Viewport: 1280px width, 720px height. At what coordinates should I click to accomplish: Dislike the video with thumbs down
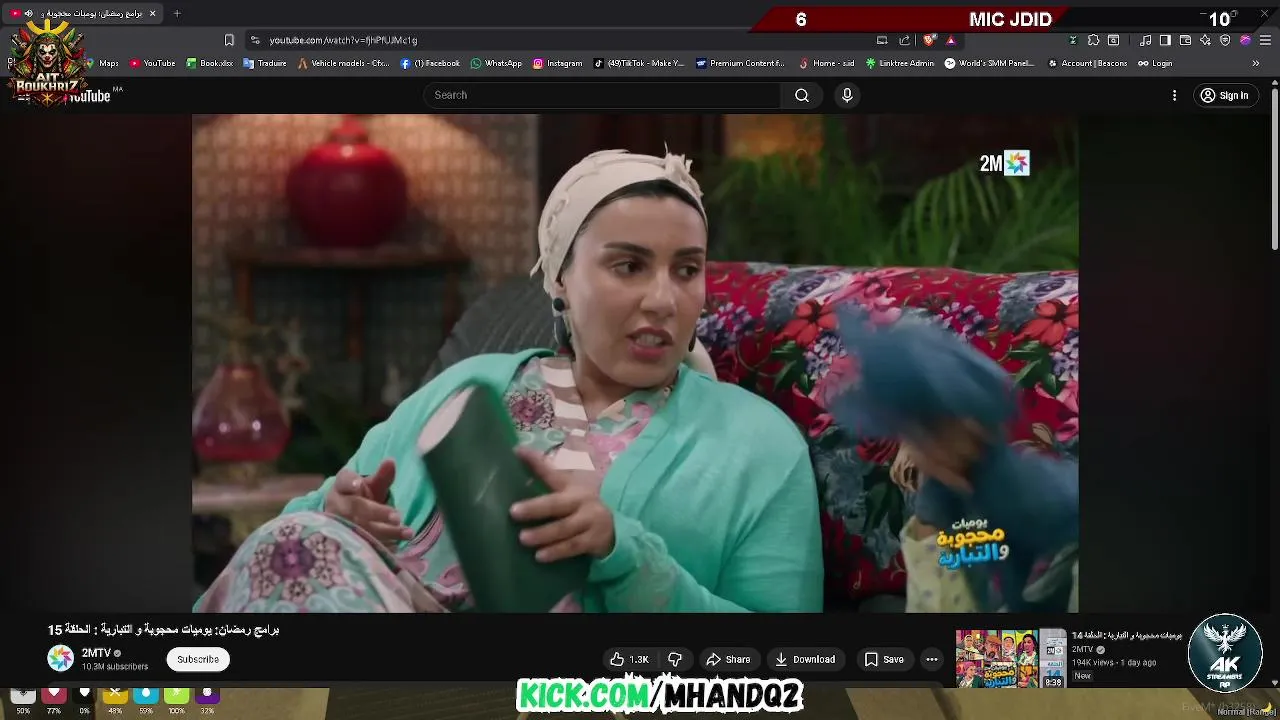675,659
